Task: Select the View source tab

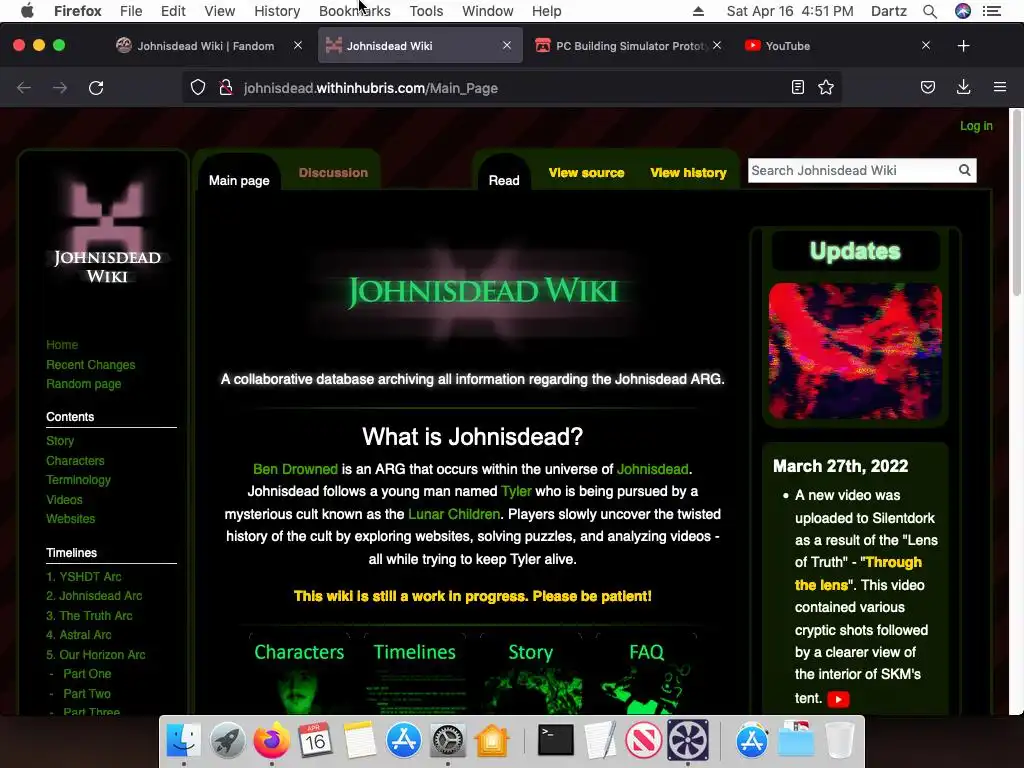Action: (586, 172)
